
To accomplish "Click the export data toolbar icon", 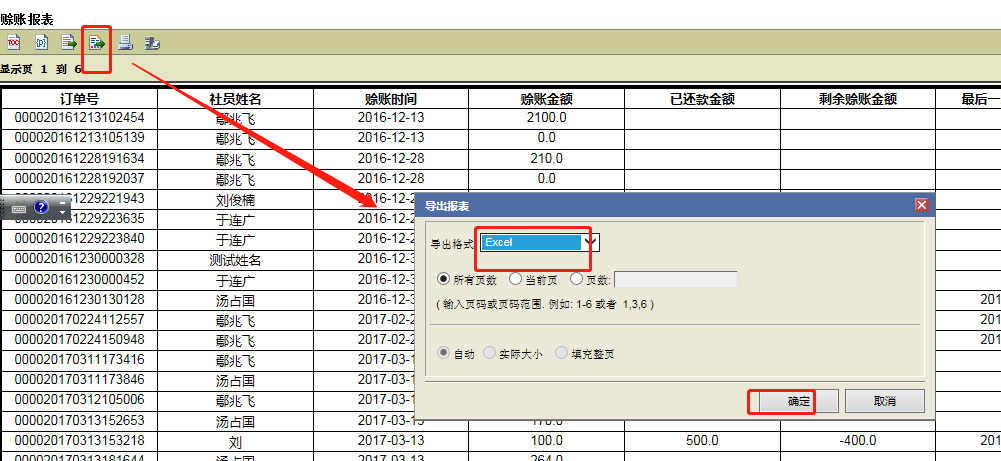I will (x=69, y=43).
